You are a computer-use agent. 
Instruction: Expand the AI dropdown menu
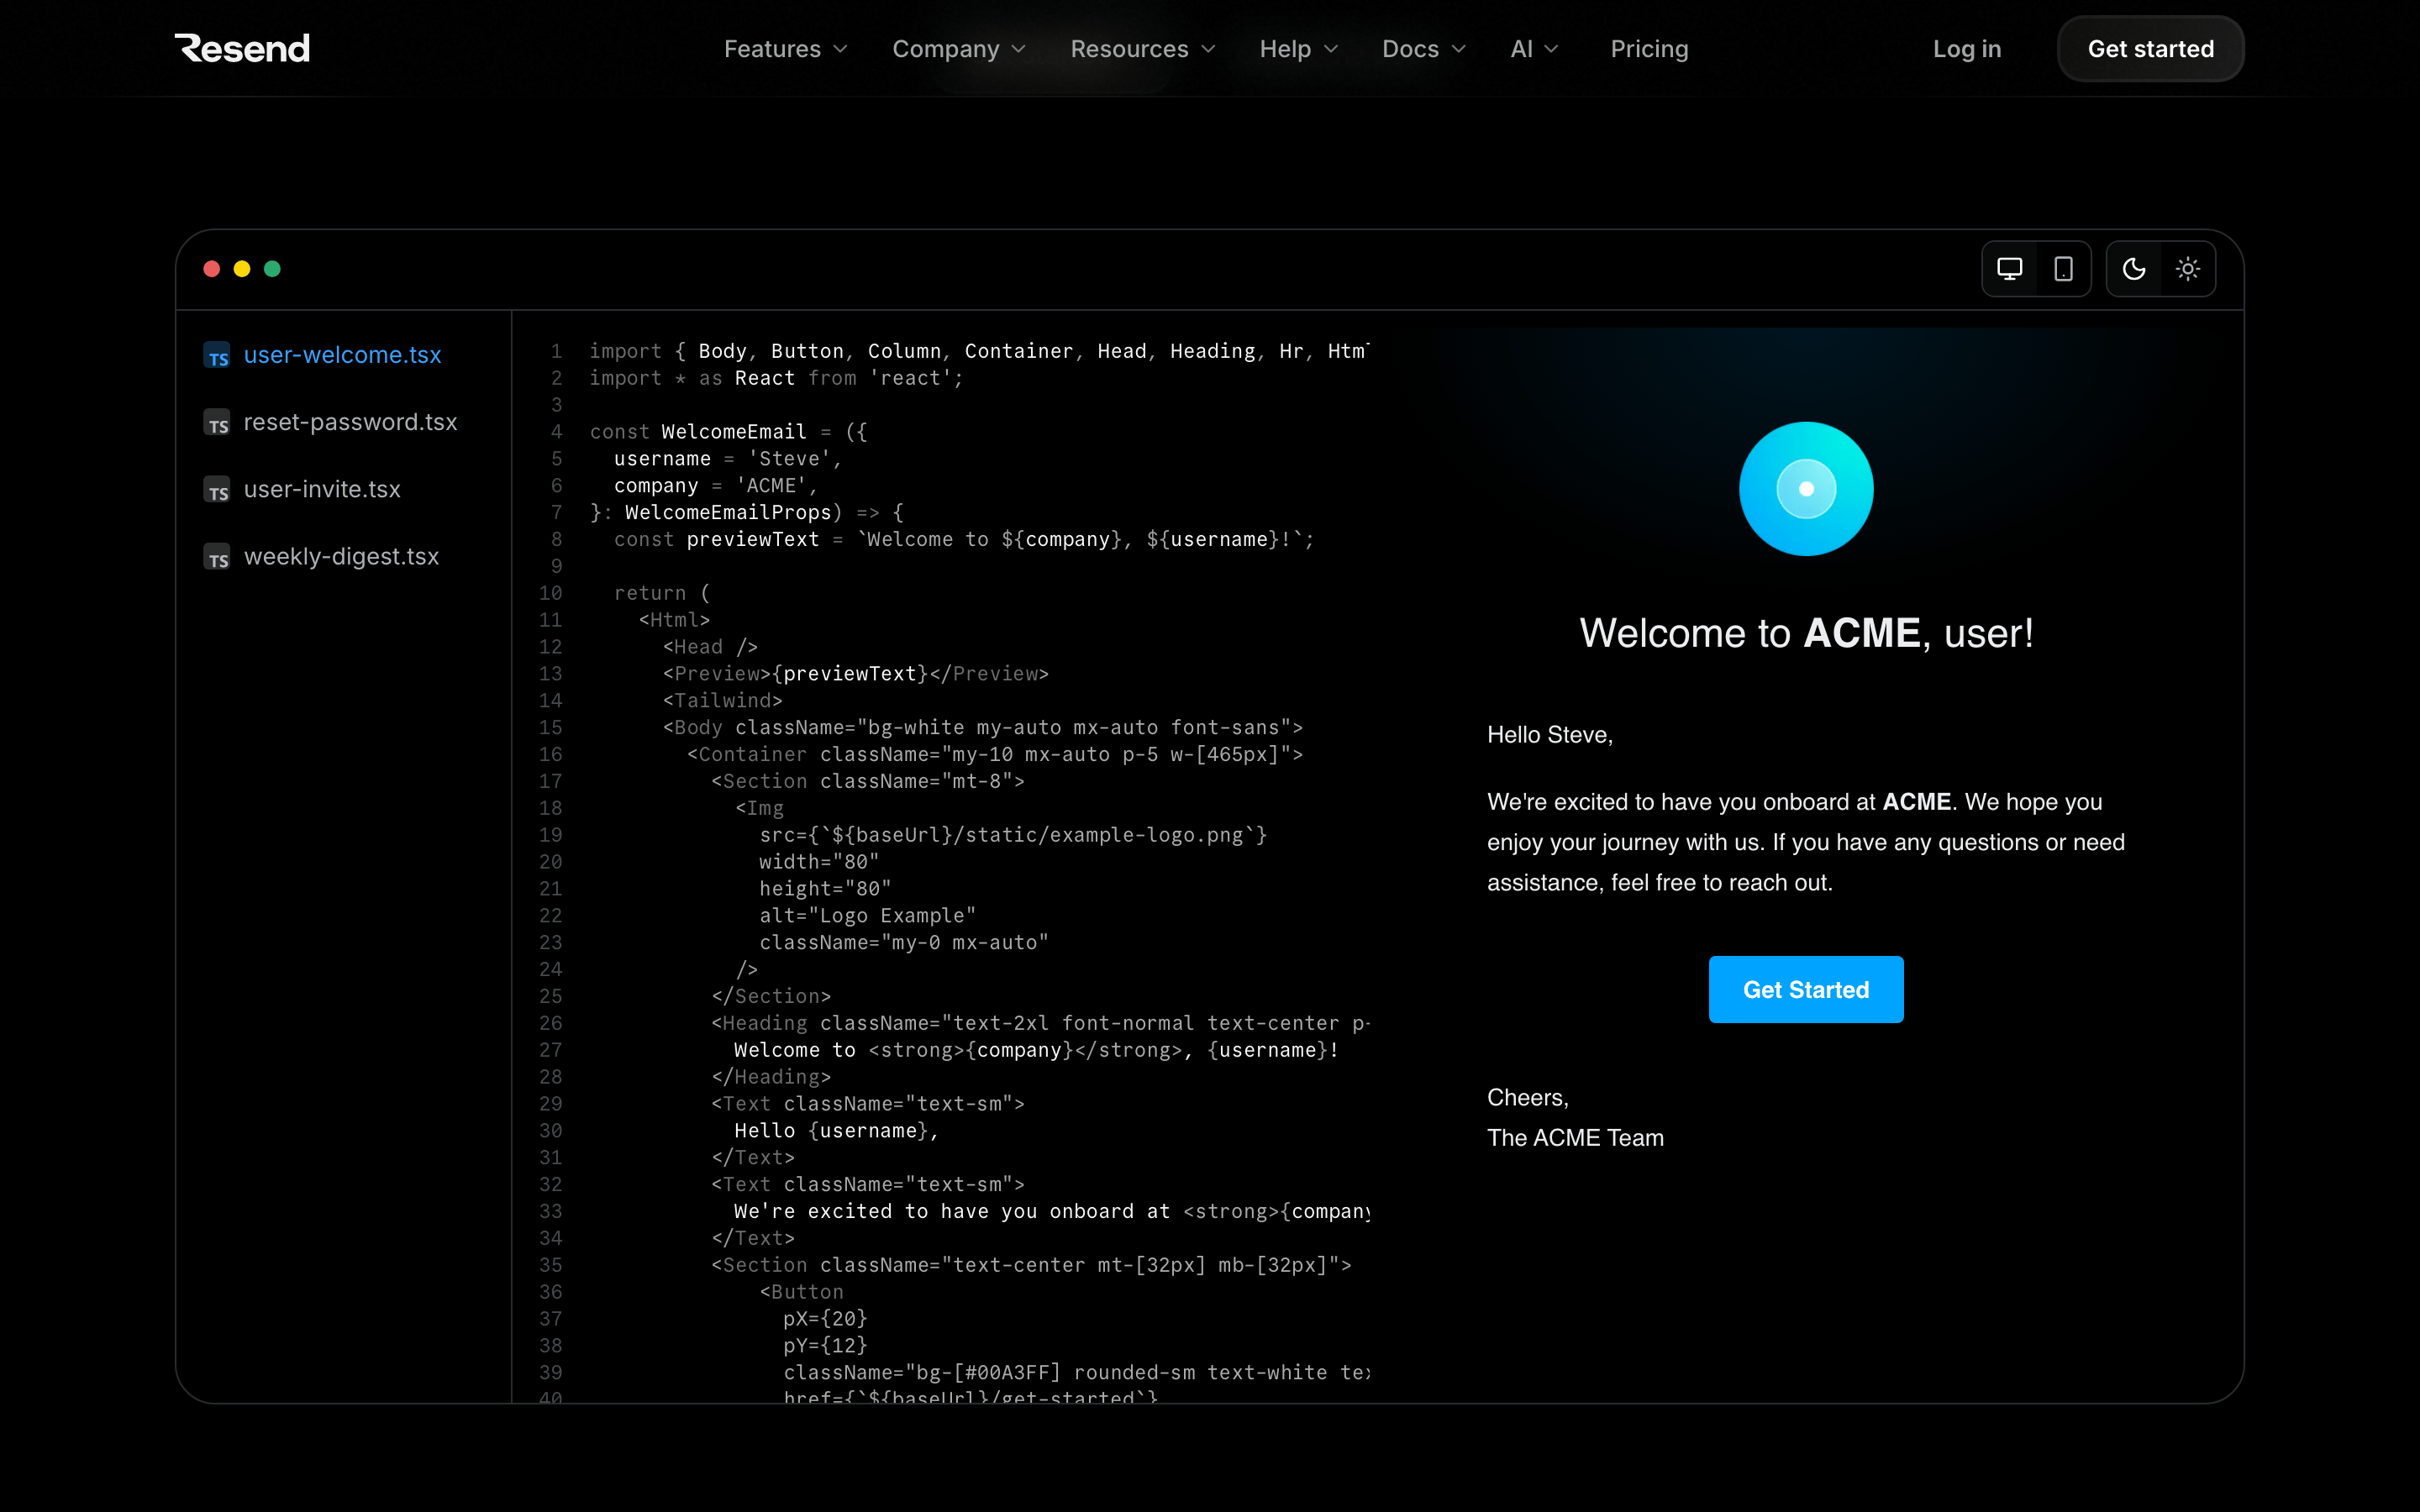[x=1534, y=49]
